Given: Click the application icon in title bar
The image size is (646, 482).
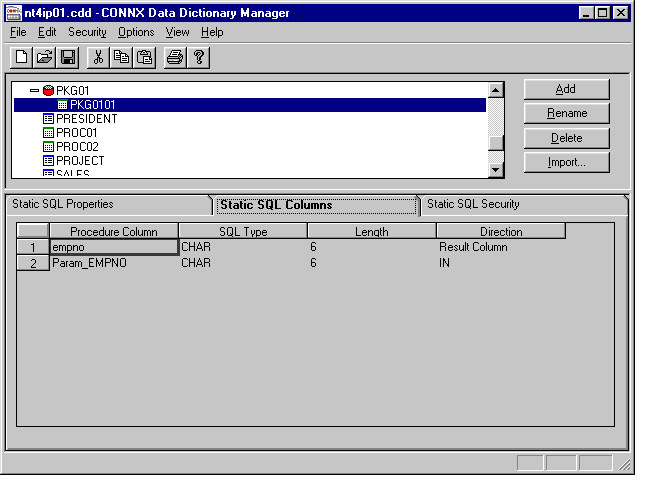Looking at the screenshot, I should 13,13.
